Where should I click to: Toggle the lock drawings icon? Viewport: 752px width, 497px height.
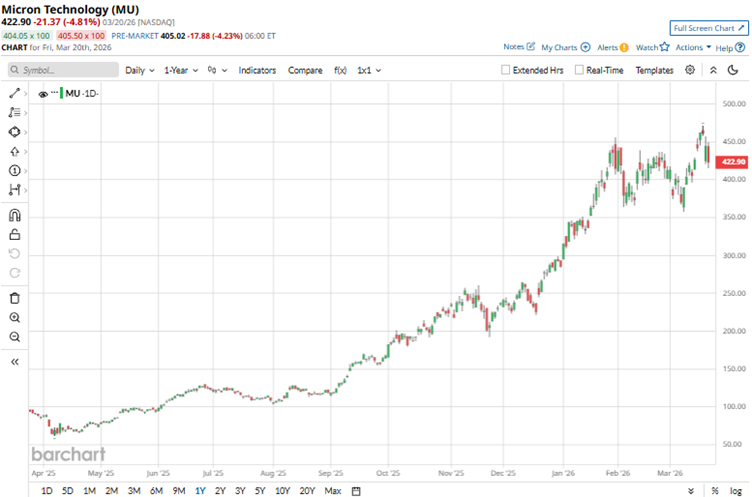(15, 235)
